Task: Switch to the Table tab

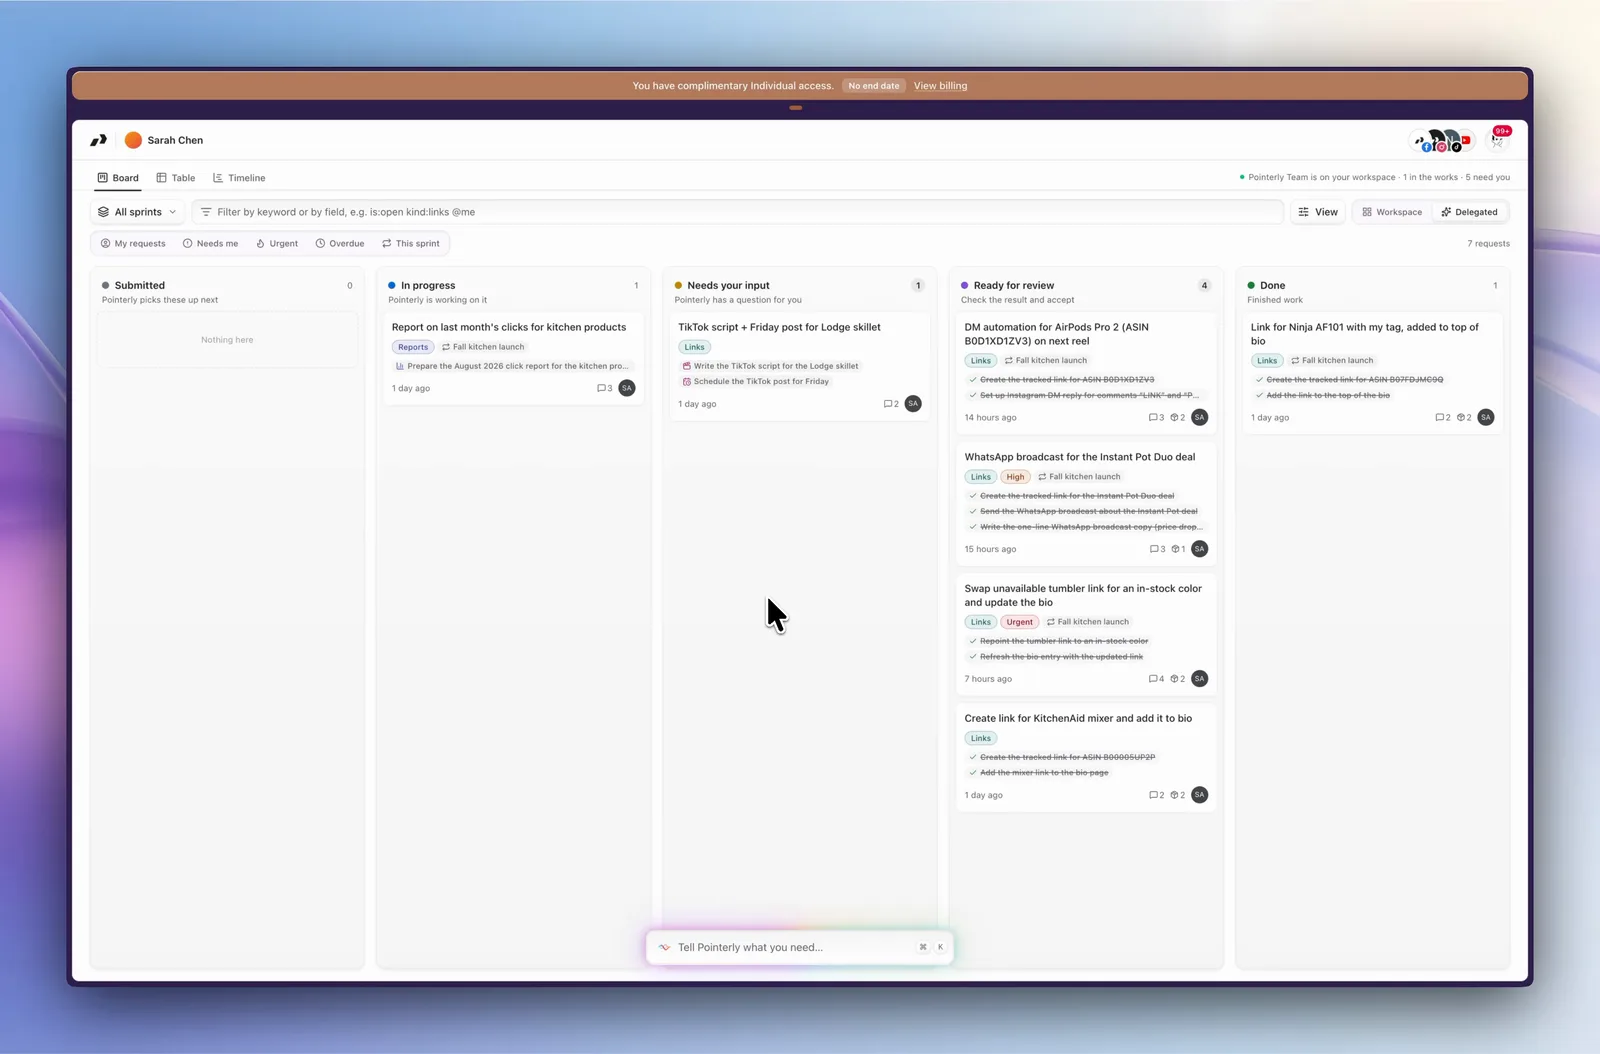Action: point(176,178)
